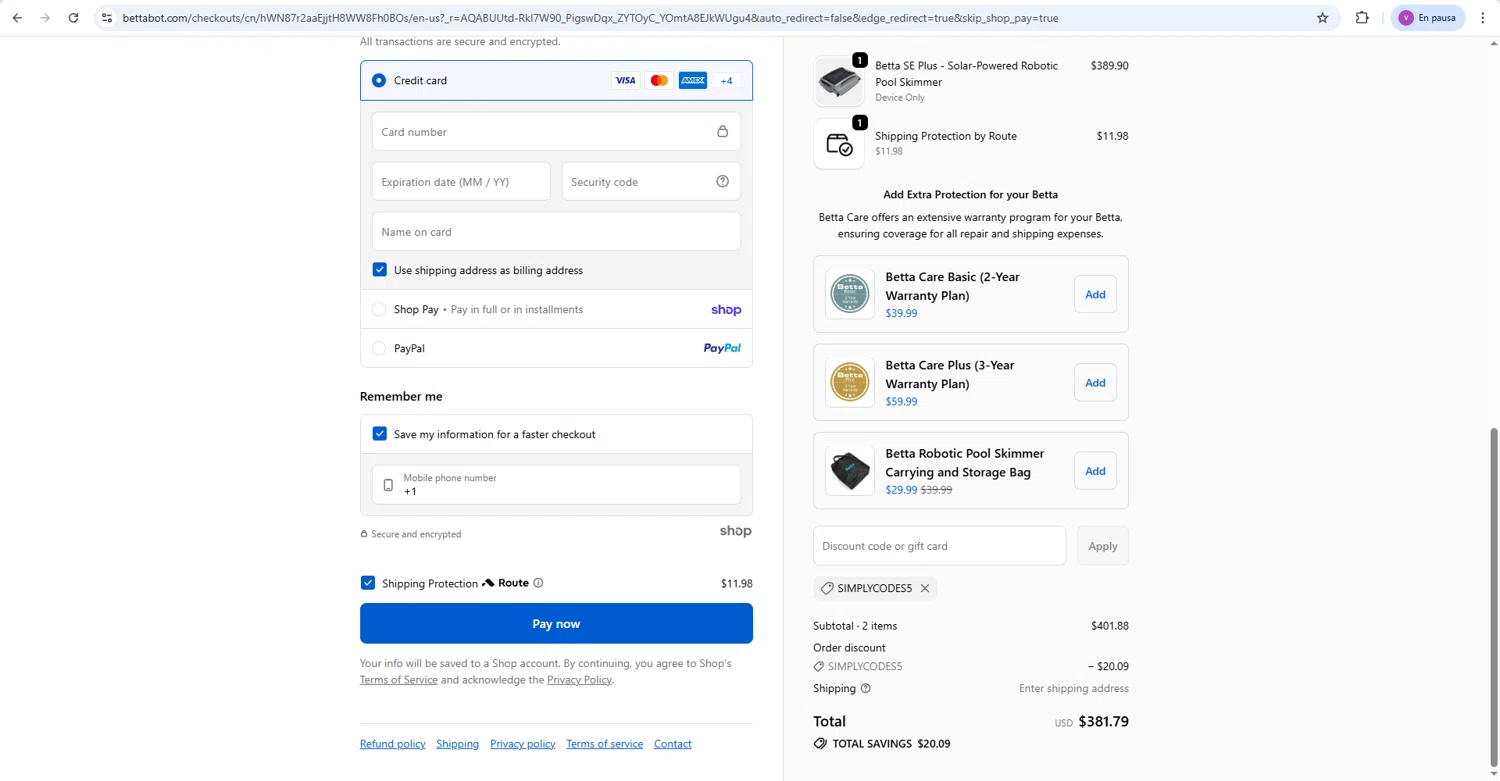The height and width of the screenshot is (781, 1500).
Task: Click the phone icon in mobile number field
Action: pyautogui.click(x=388, y=485)
